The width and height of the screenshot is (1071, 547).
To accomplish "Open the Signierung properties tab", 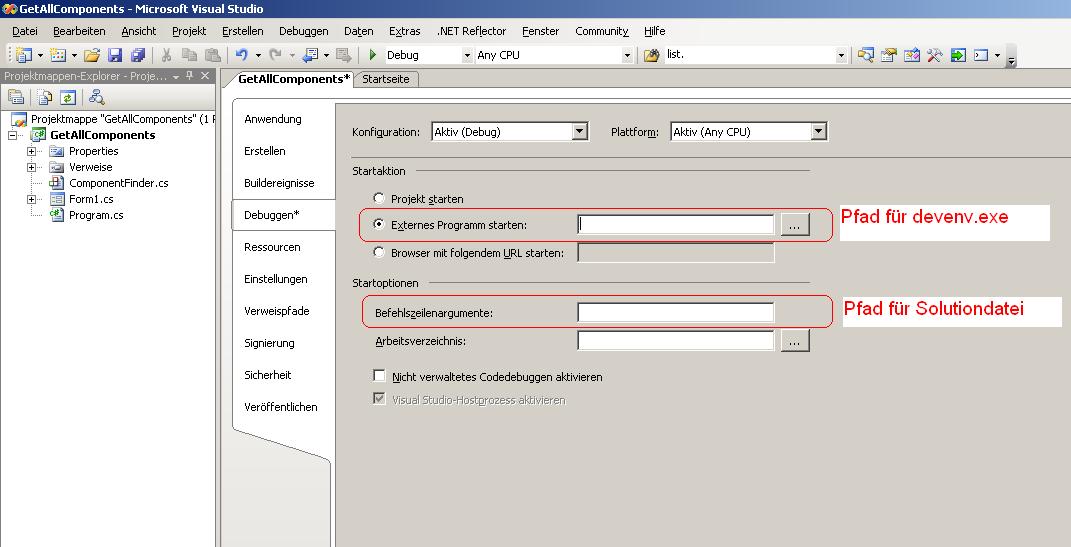I will pos(269,343).
